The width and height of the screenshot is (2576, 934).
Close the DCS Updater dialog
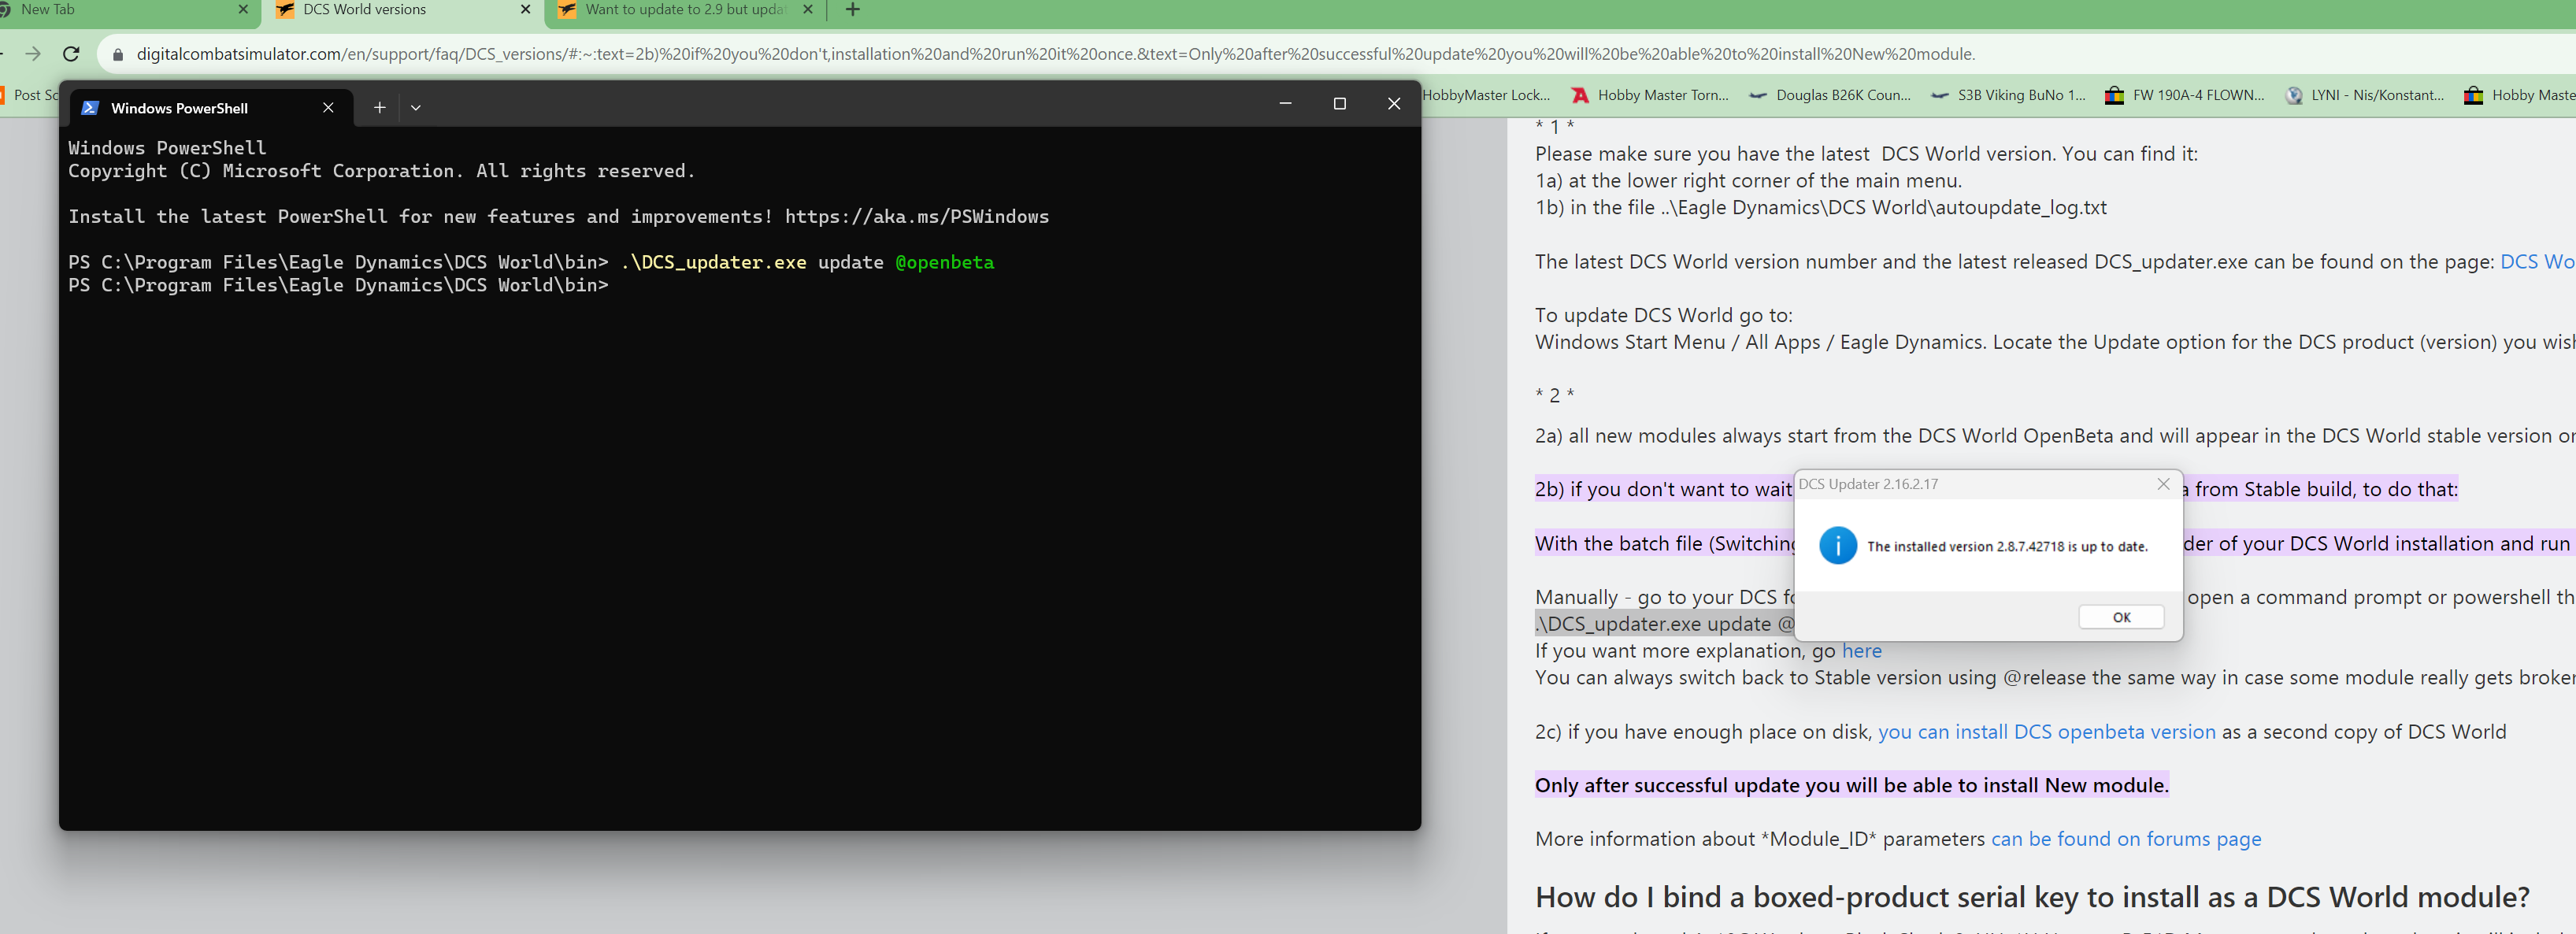(x=2163, y=484)
